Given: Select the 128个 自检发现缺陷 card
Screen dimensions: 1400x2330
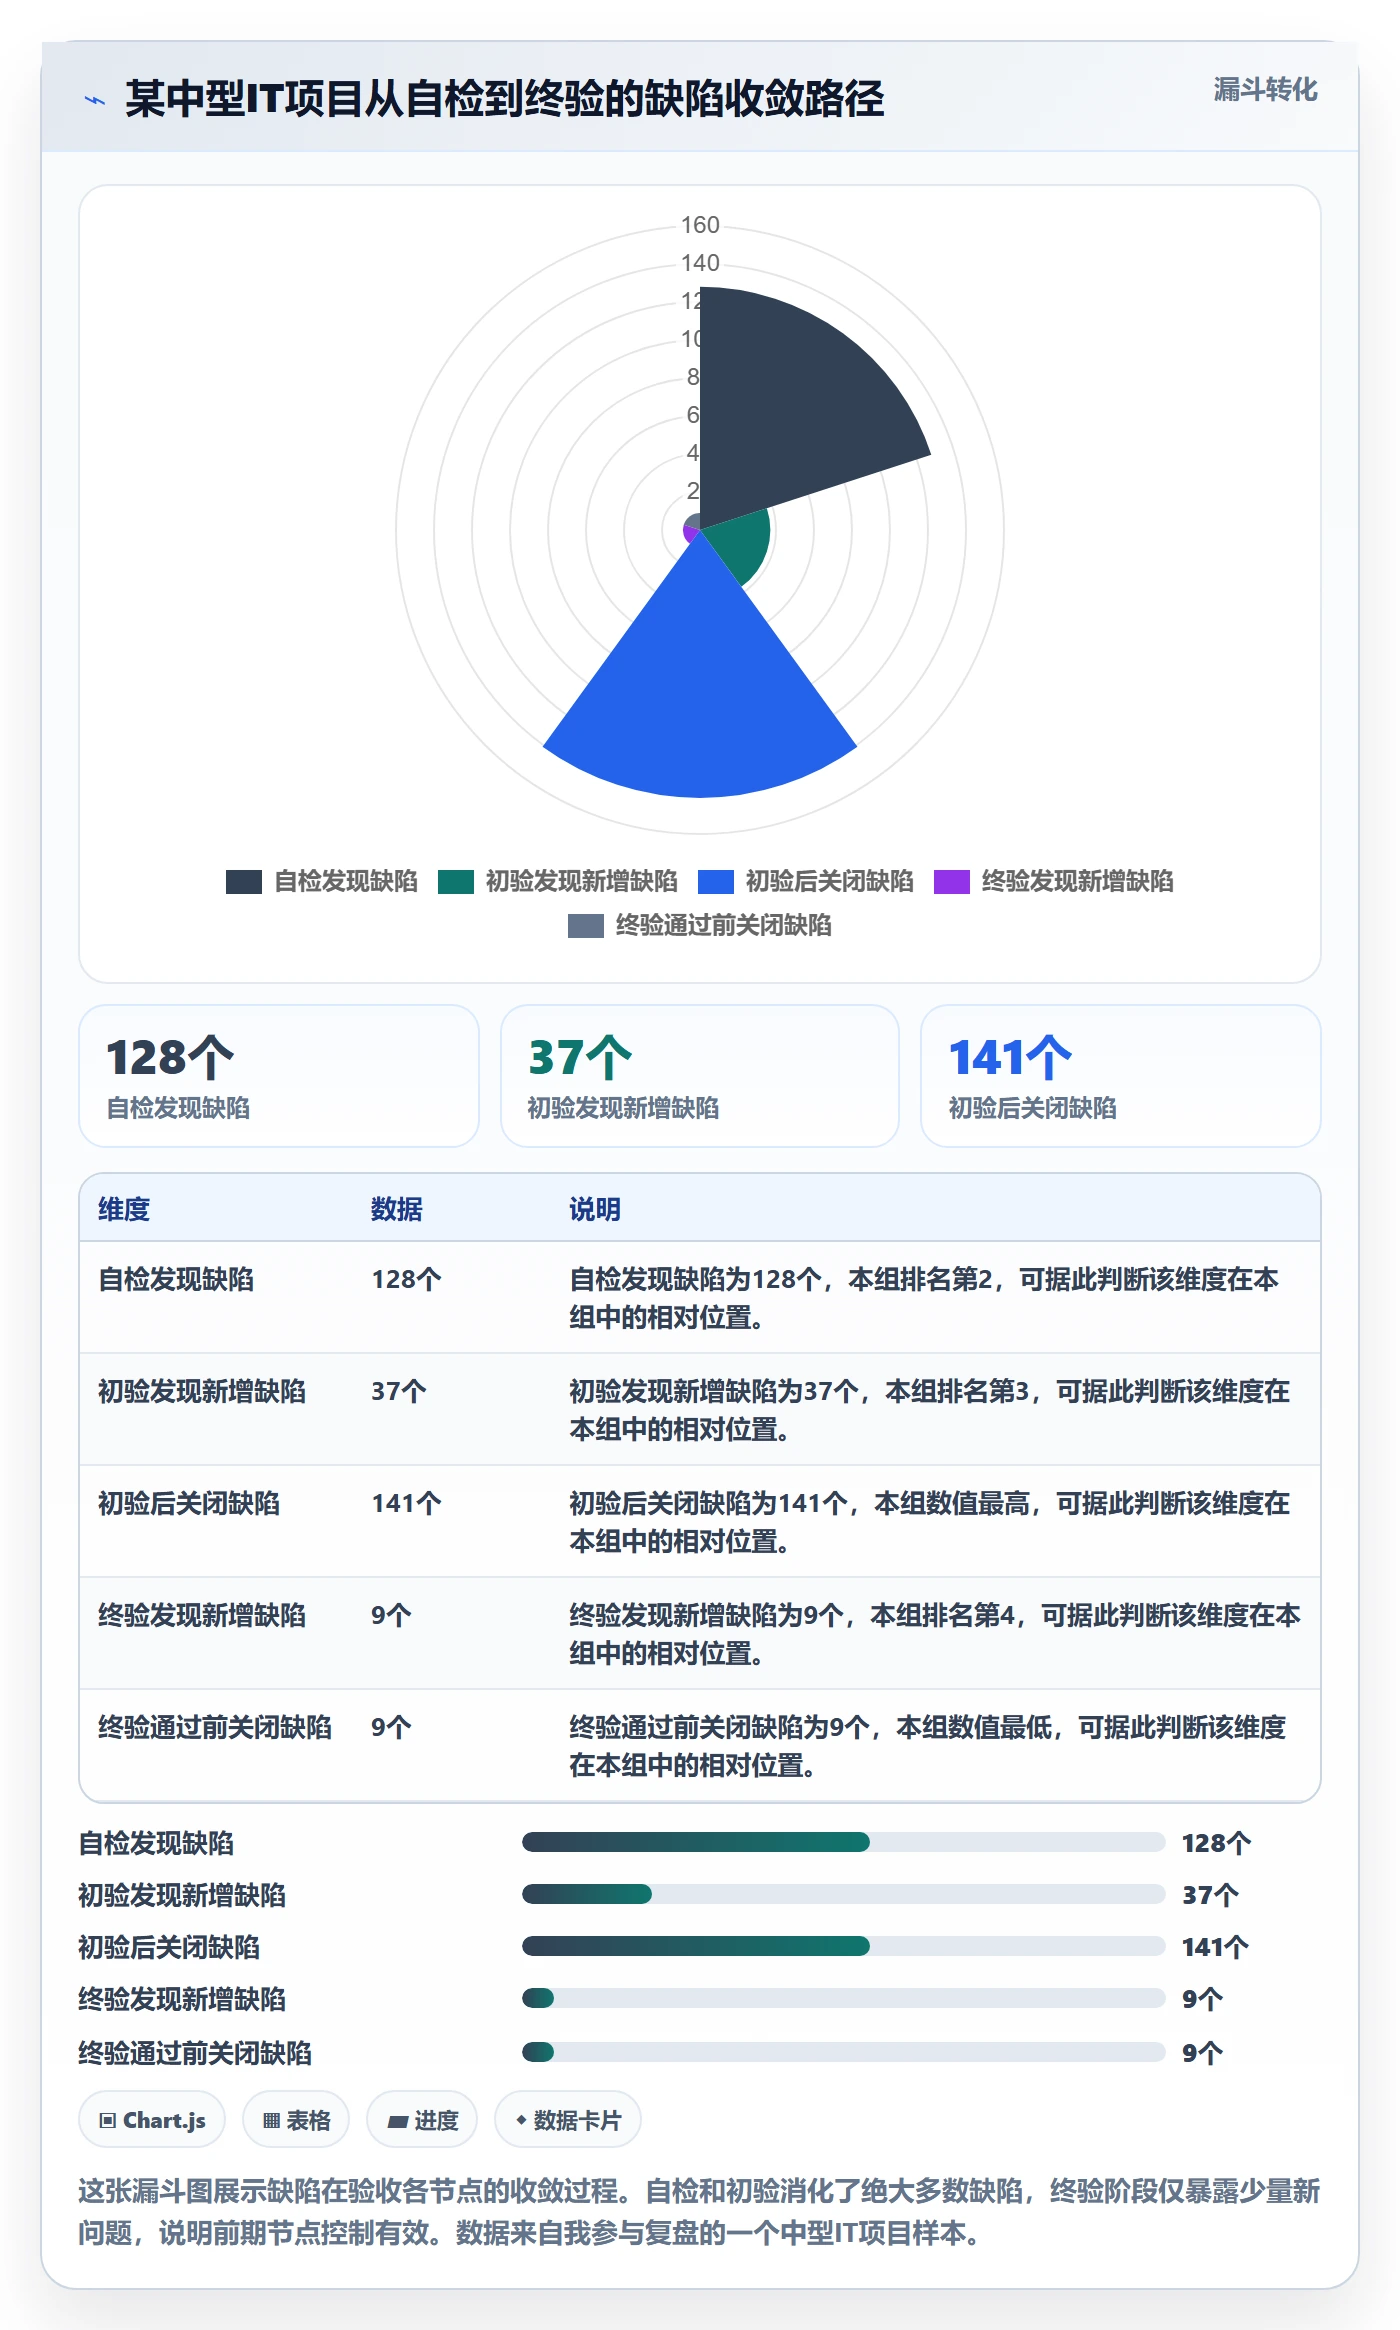Looking at the screenshot, I should pos(279,1076).
